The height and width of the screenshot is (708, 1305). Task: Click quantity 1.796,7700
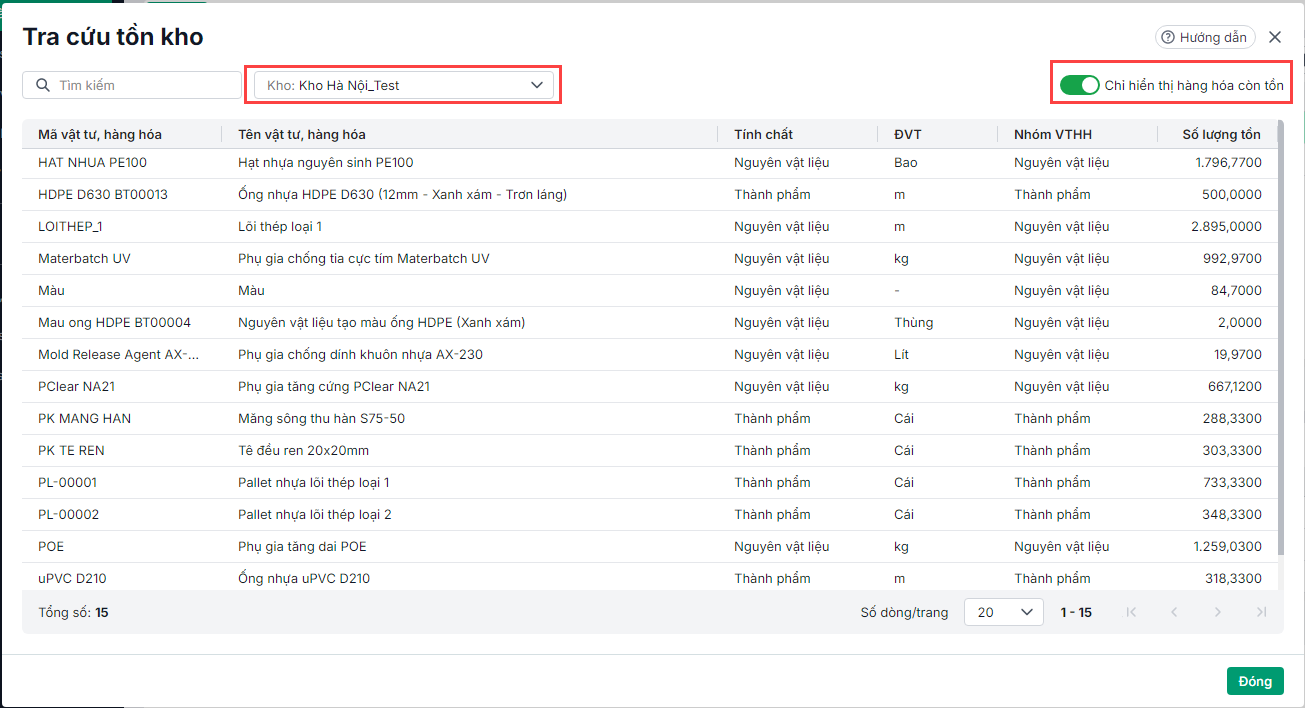point(1228,162)
